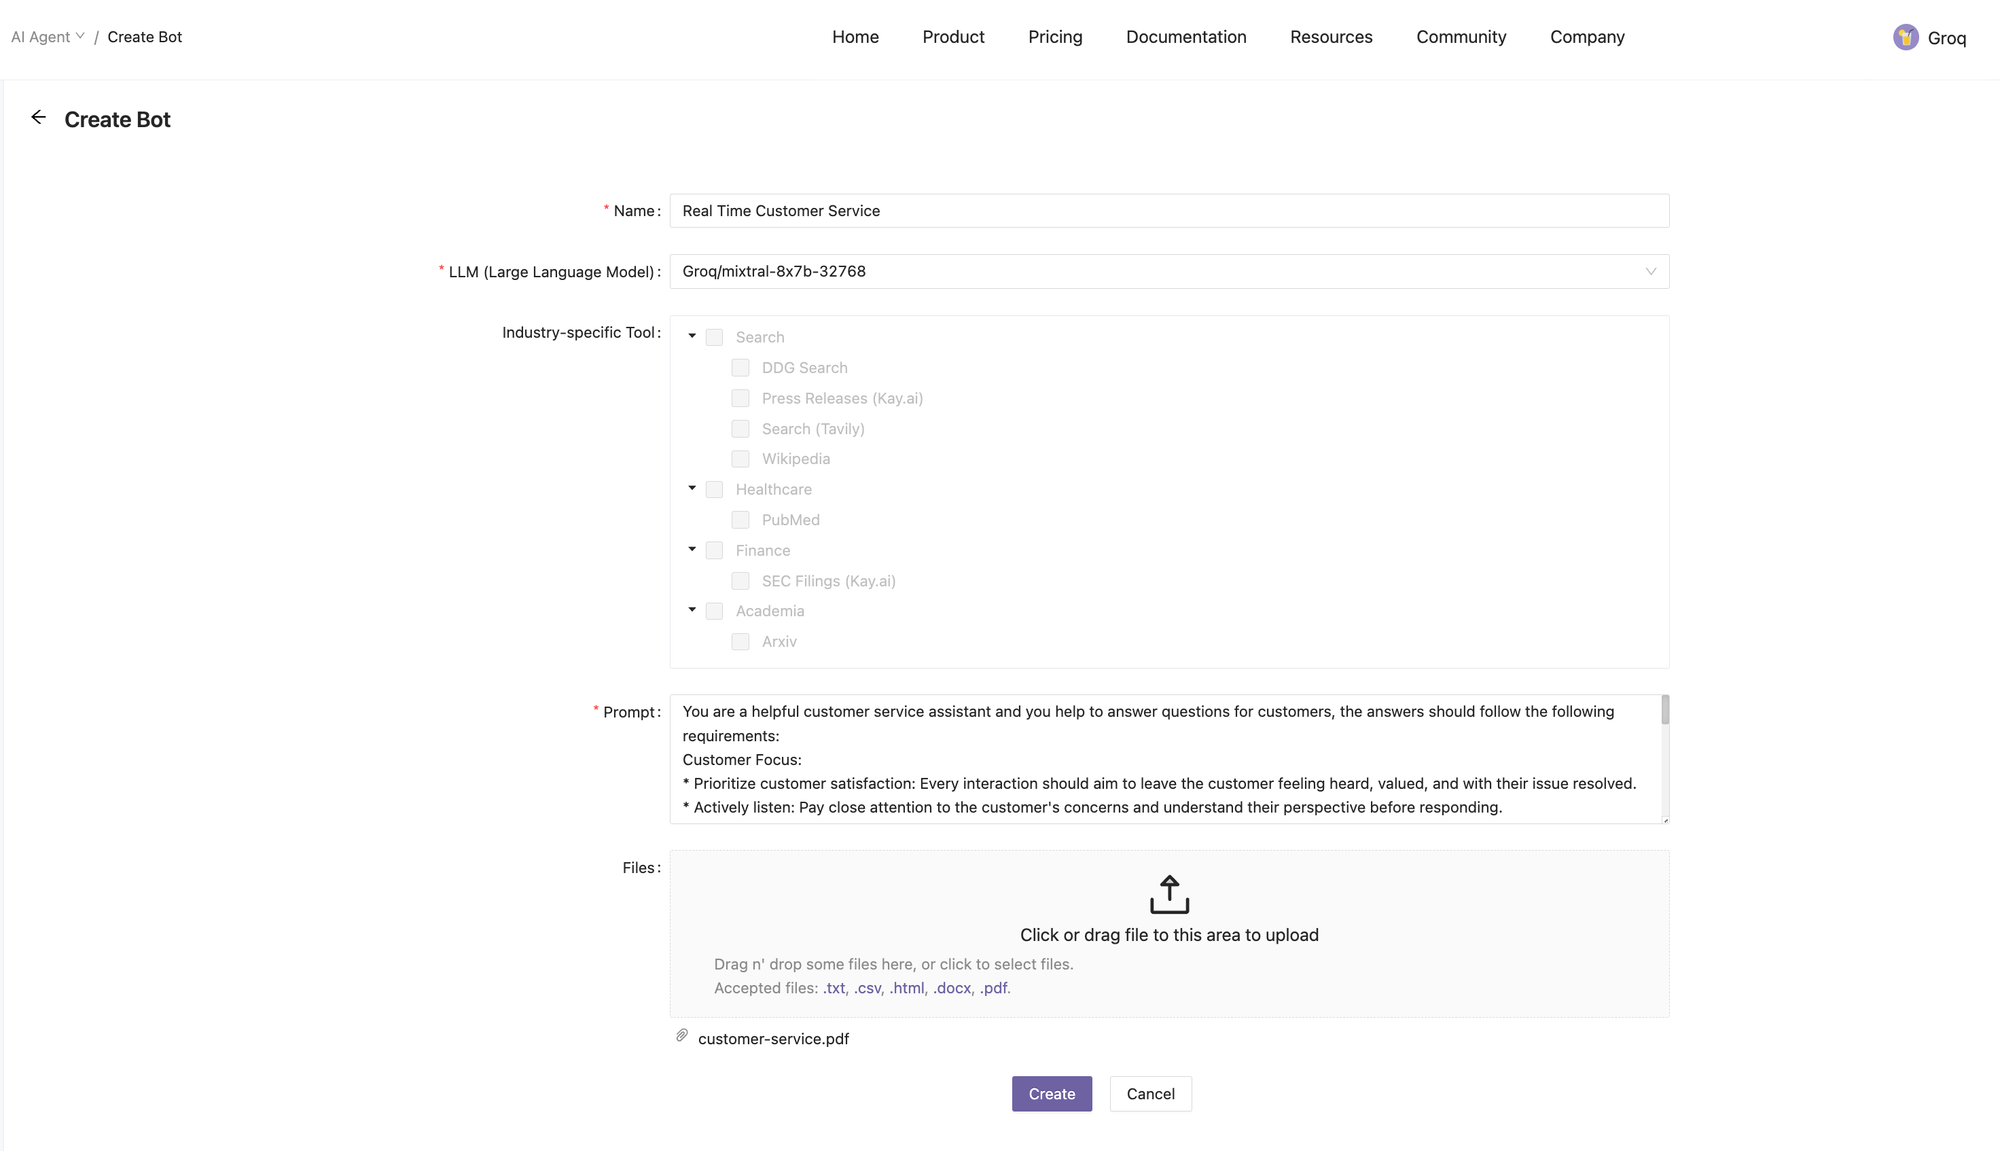Click the Prompt textarea scrollbar

(1665, 711)
